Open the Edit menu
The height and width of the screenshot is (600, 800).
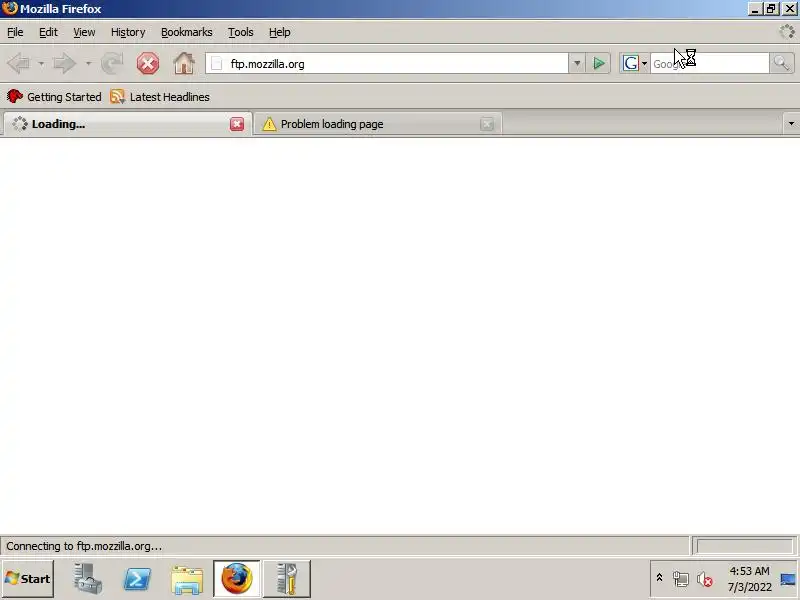tap(48, 32)
